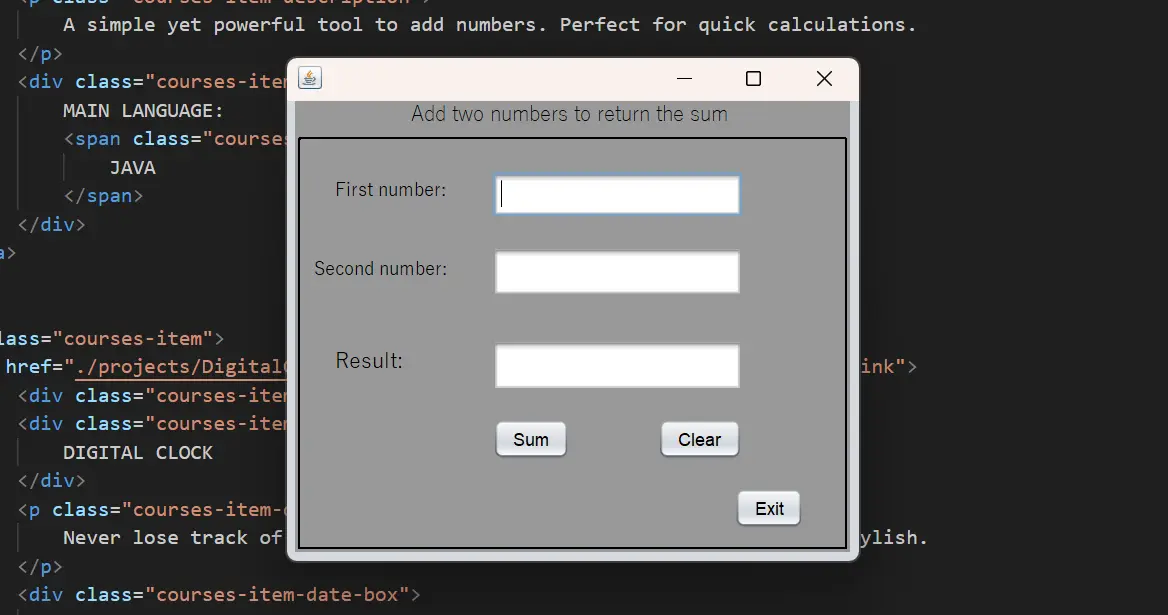The height and width of the screenshot is (615, 1168).
Task: Close the Java applet window
Action: (x=824, y=77)
